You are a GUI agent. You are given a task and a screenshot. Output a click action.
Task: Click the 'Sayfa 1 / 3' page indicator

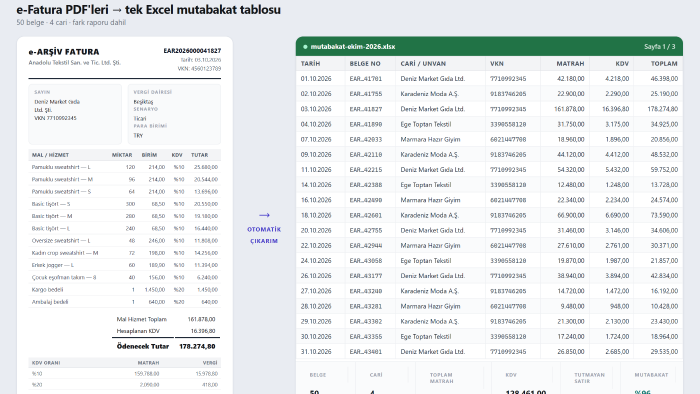(x=659, y=46)
